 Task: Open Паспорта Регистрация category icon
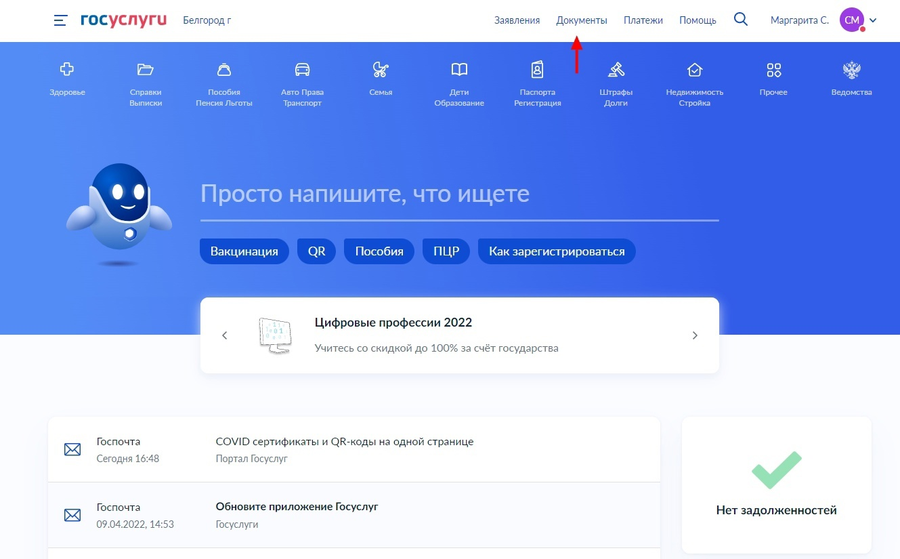point(537,70)
